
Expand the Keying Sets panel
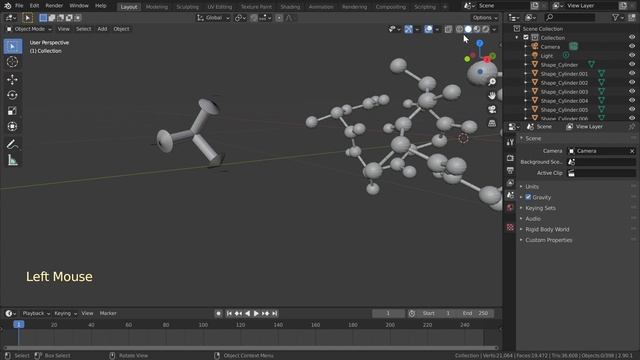tap(540, 208)
